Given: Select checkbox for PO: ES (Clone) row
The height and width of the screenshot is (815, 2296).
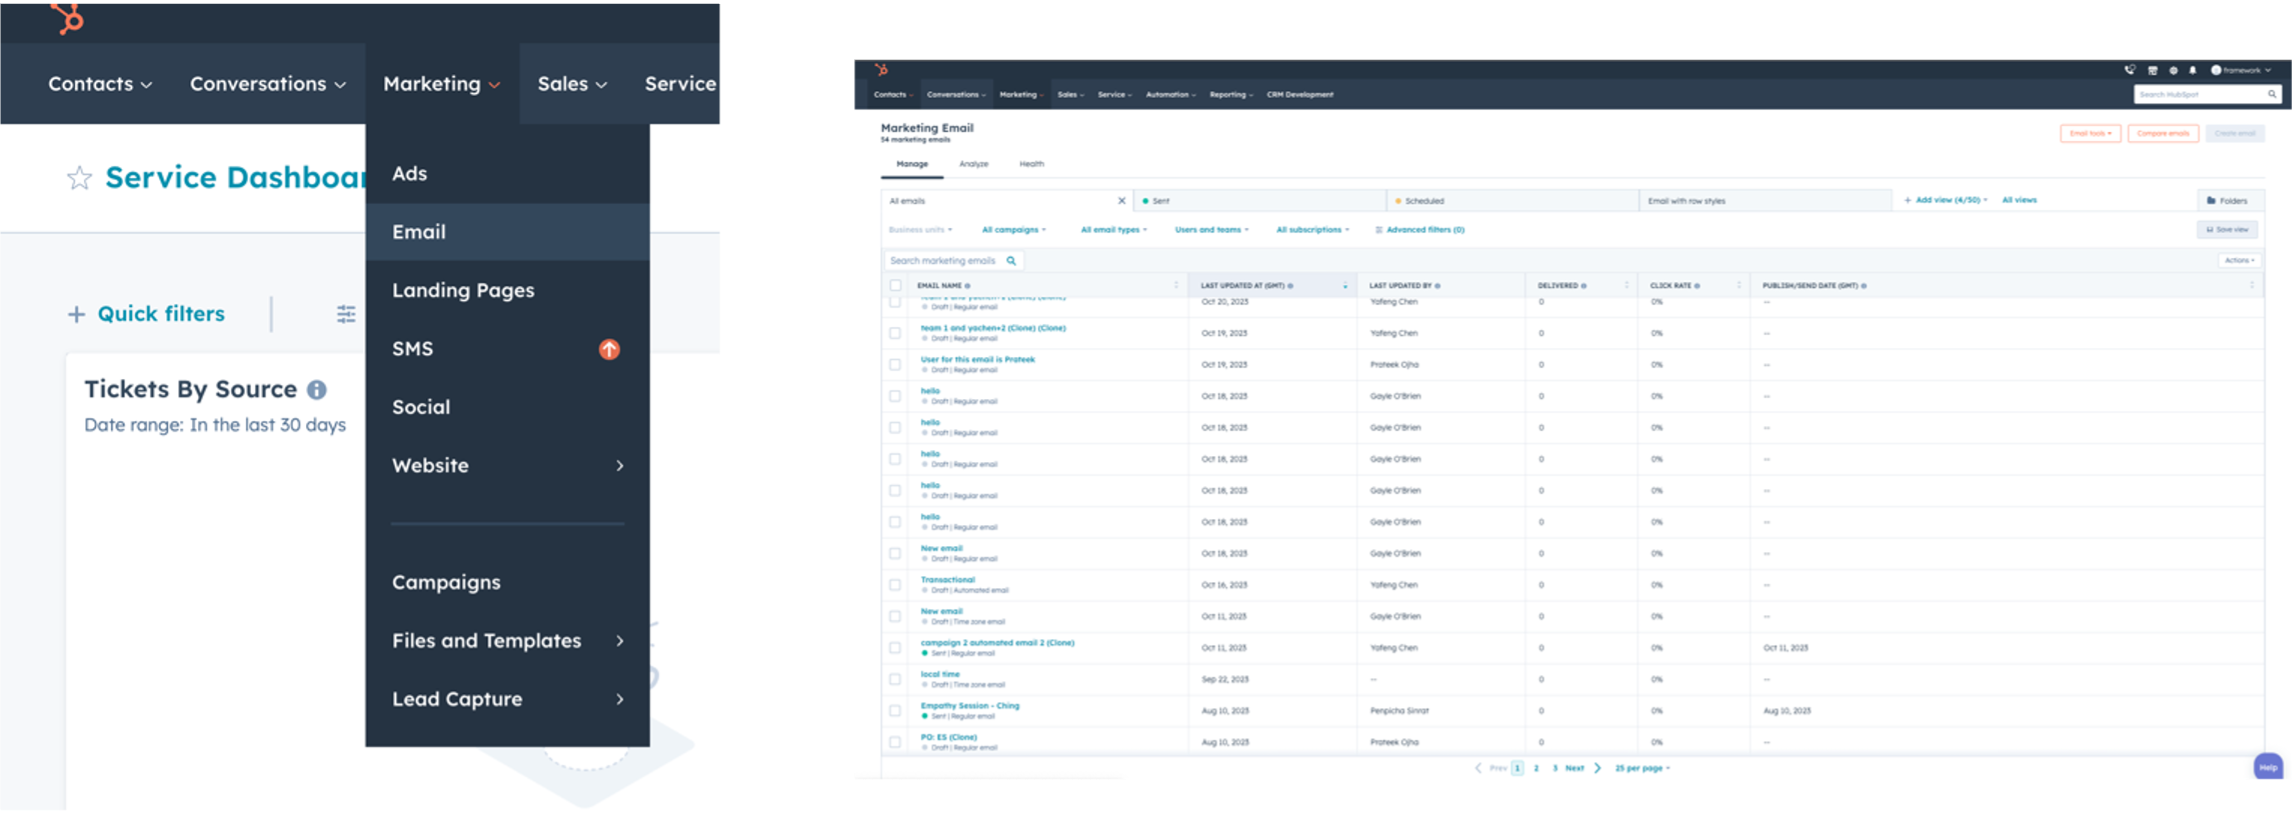Looking at the screenshot, I should point(895,742).
